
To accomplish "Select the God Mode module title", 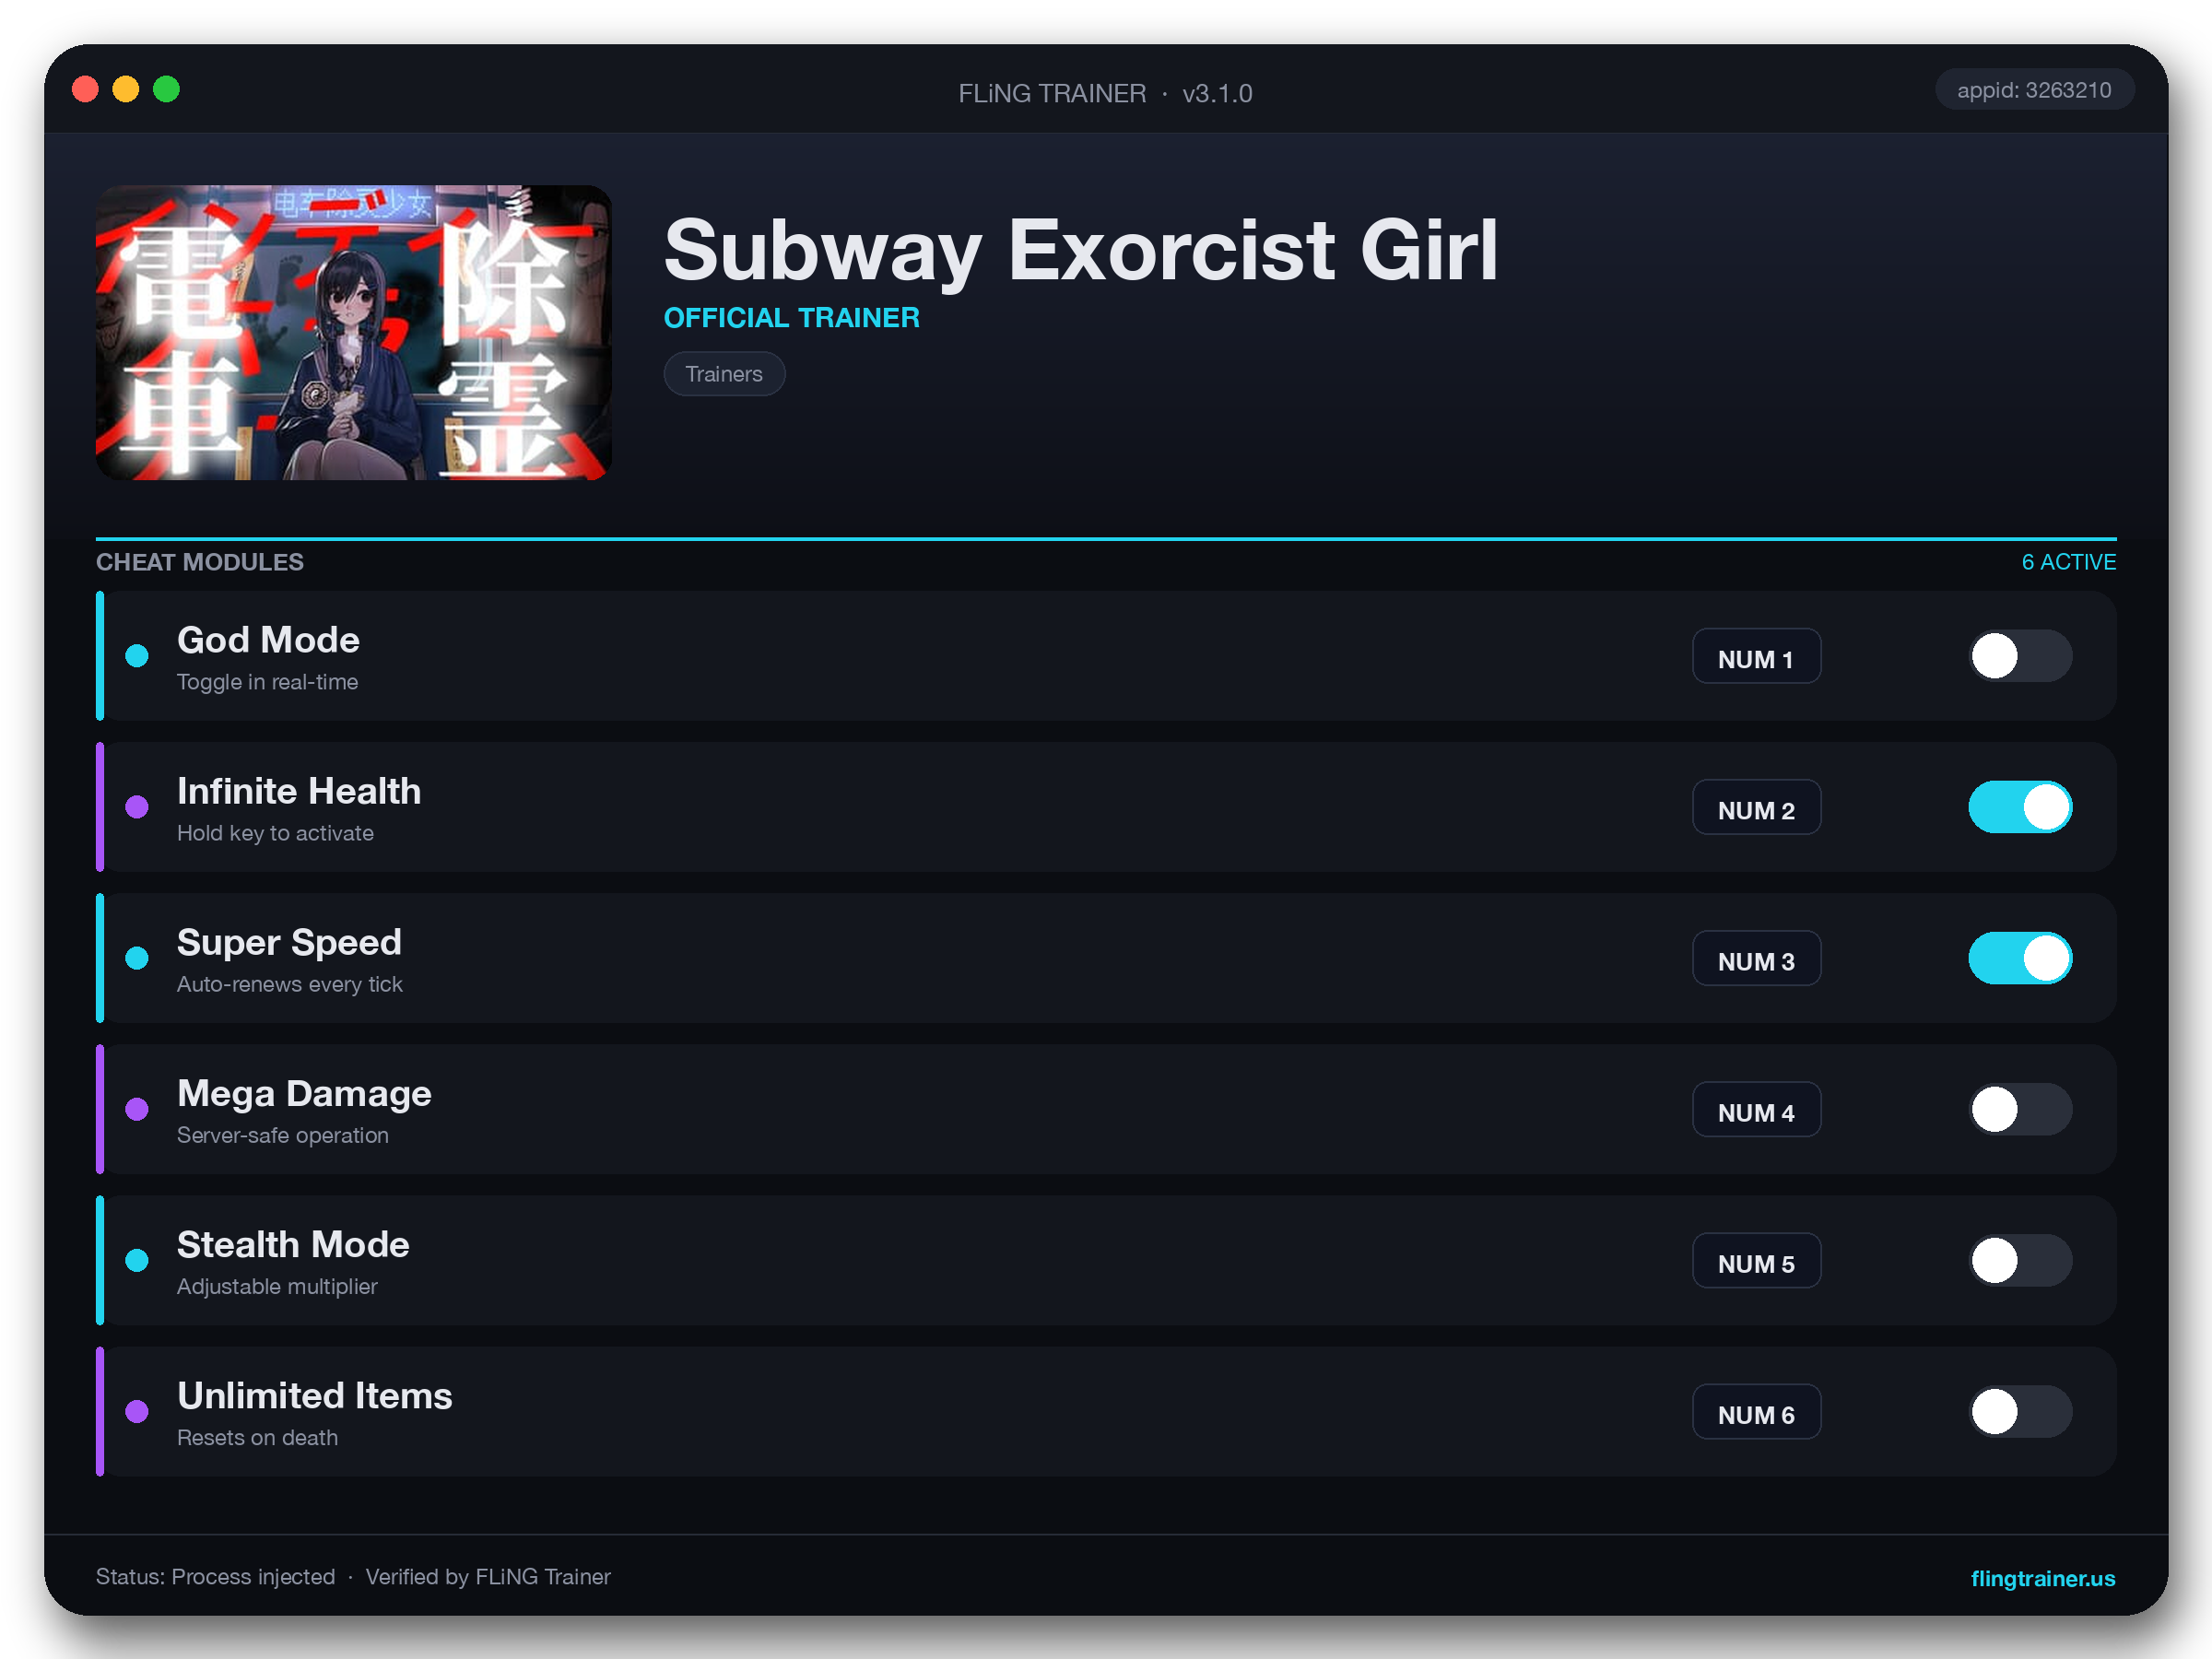I will click(x=268, y=640).
